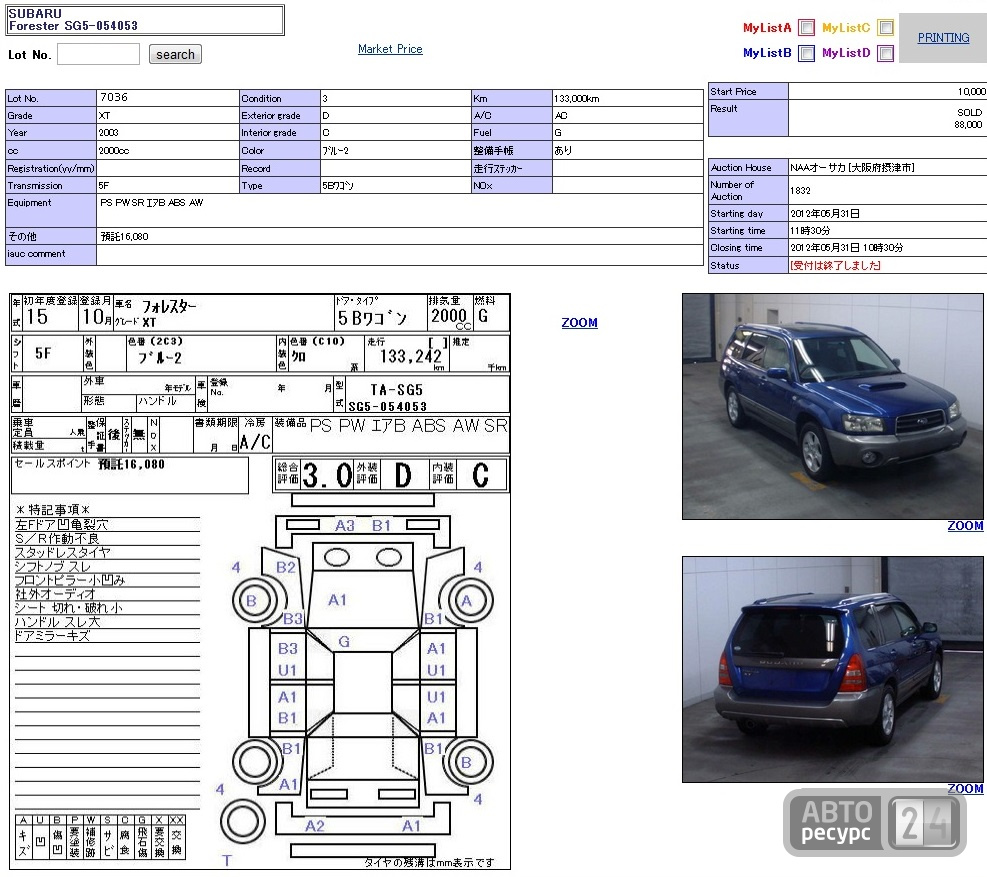Open the PRINTING link
987x877 pixels.
943,38
